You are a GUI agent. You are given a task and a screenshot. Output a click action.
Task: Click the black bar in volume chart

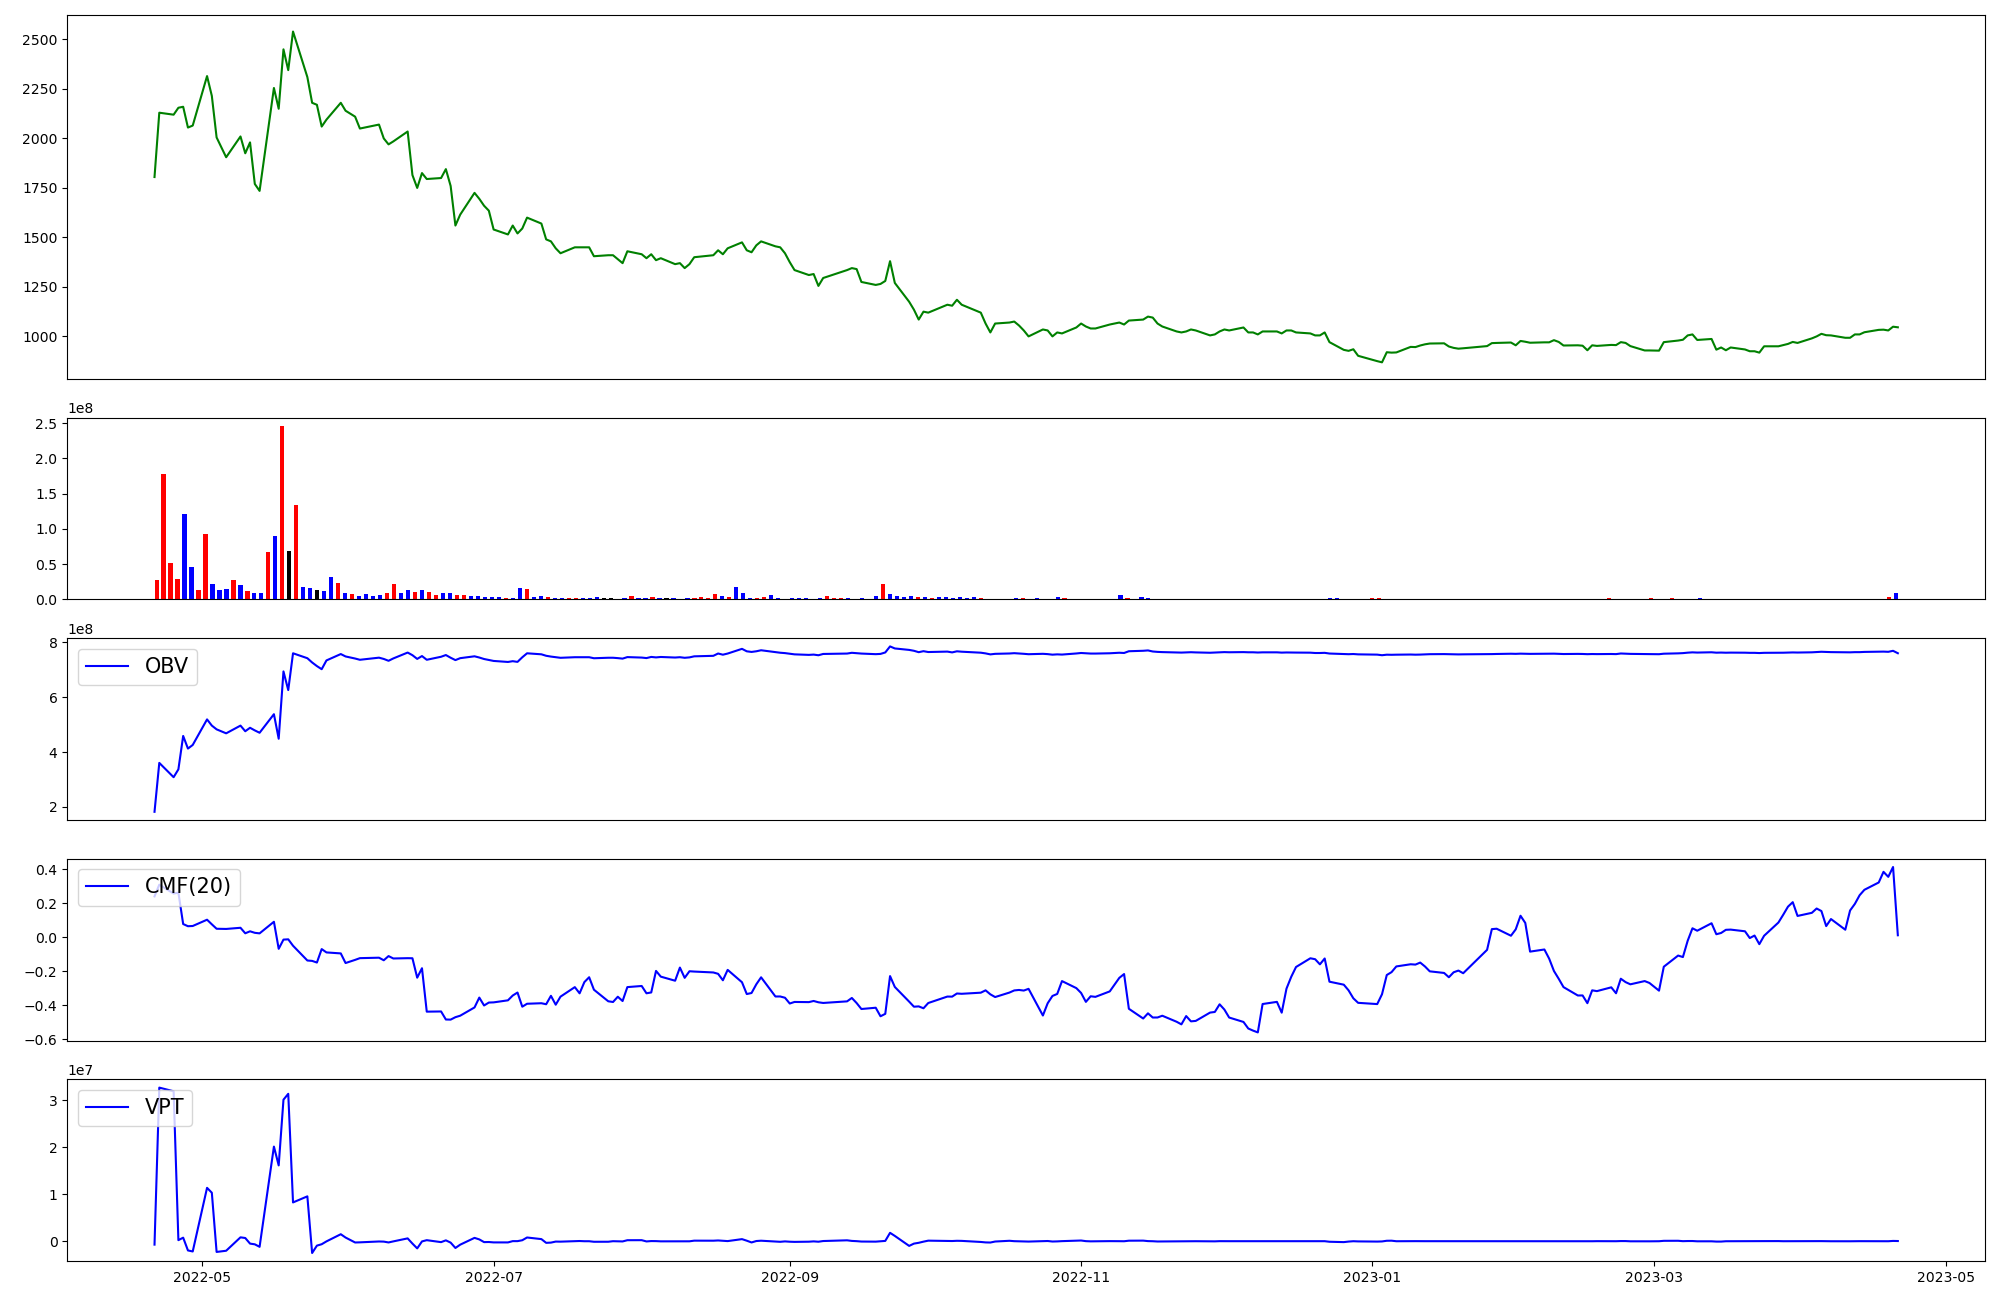pyautogui.click(x=289, y=575)
